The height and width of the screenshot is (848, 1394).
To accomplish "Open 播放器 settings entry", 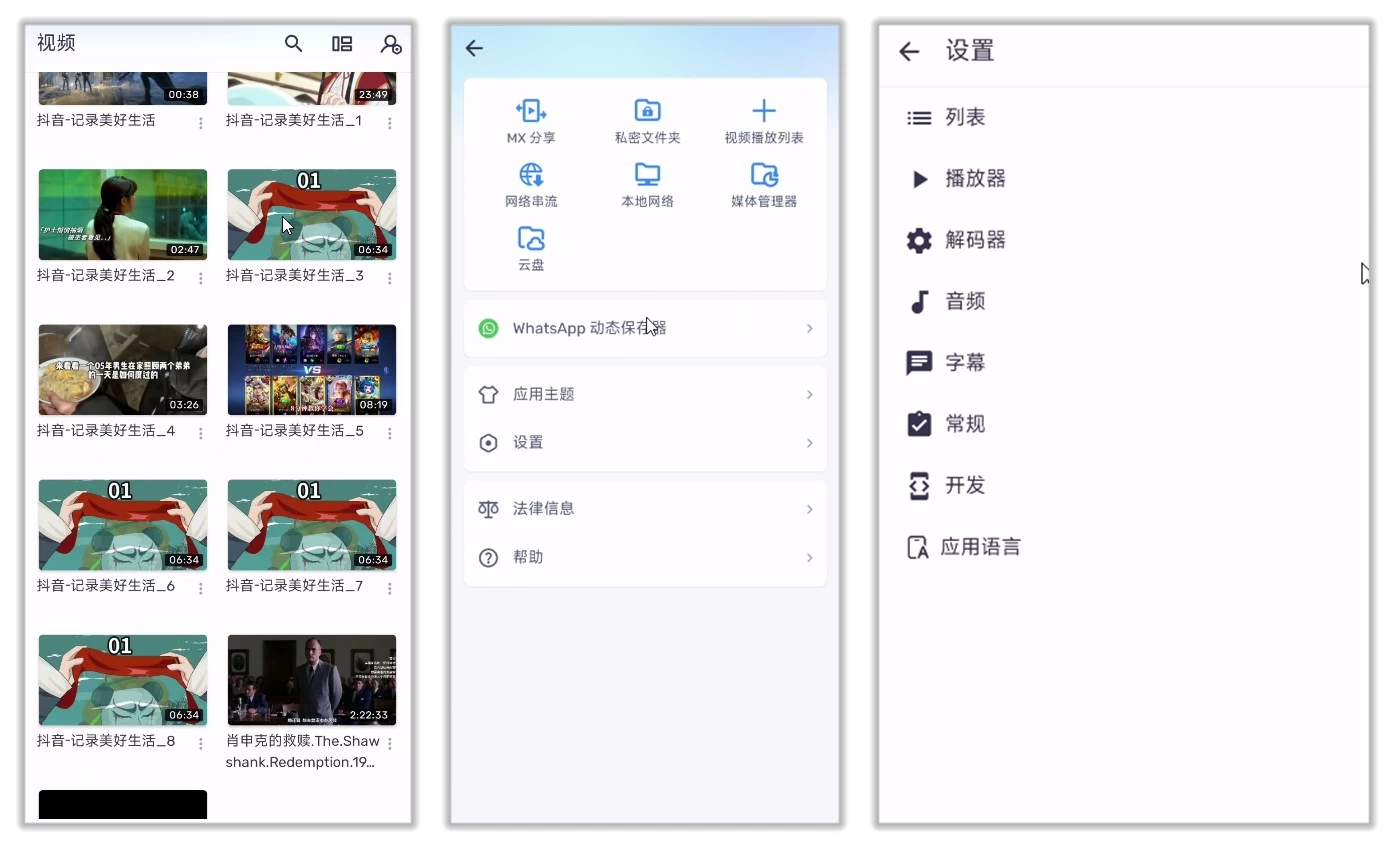I will (975, 179).
